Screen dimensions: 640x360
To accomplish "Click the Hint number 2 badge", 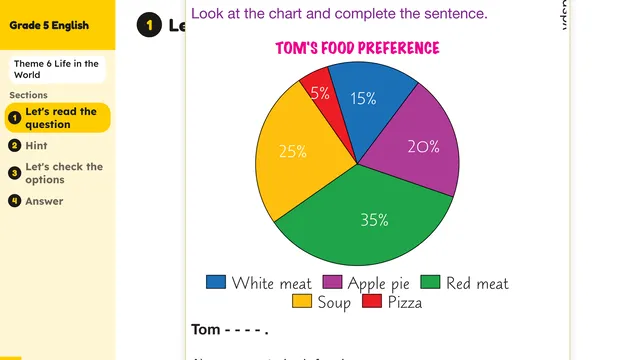I will [15, 145].
